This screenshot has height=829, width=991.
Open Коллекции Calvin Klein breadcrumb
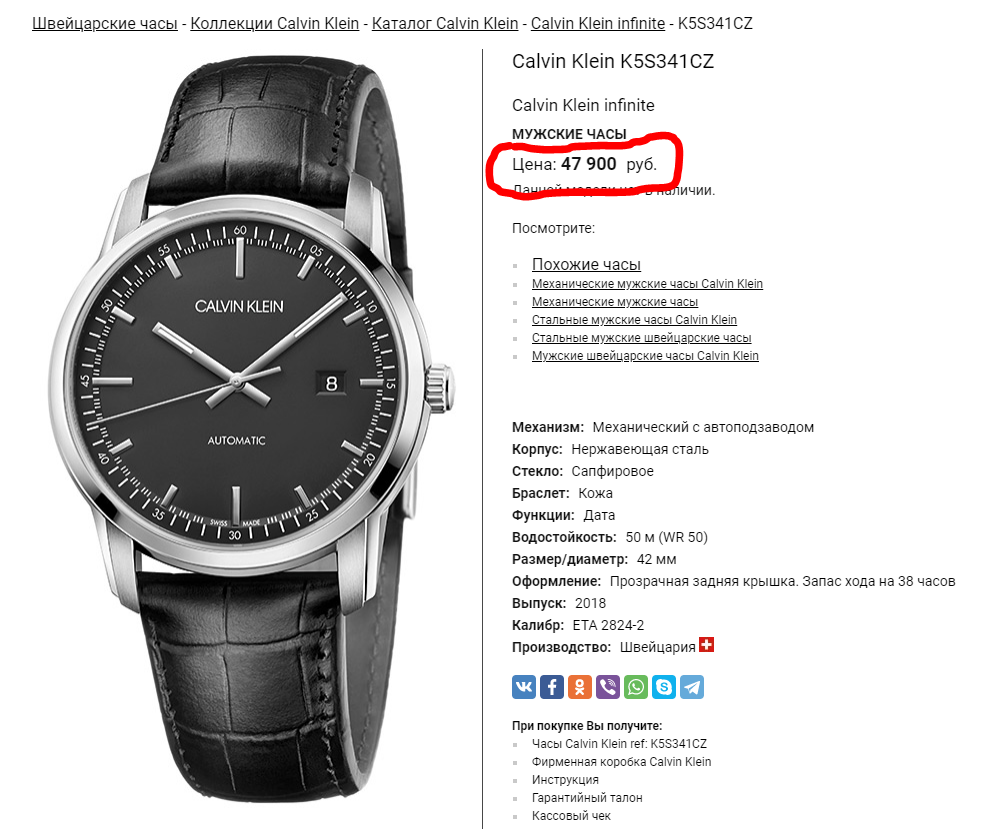tap(274, 23)
